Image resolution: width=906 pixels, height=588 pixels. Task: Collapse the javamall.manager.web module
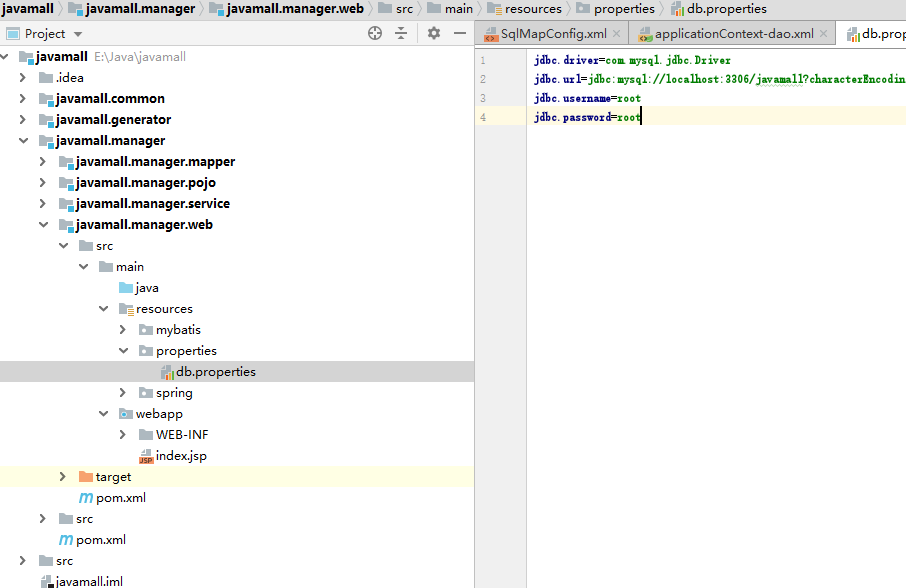click(43, 225)
